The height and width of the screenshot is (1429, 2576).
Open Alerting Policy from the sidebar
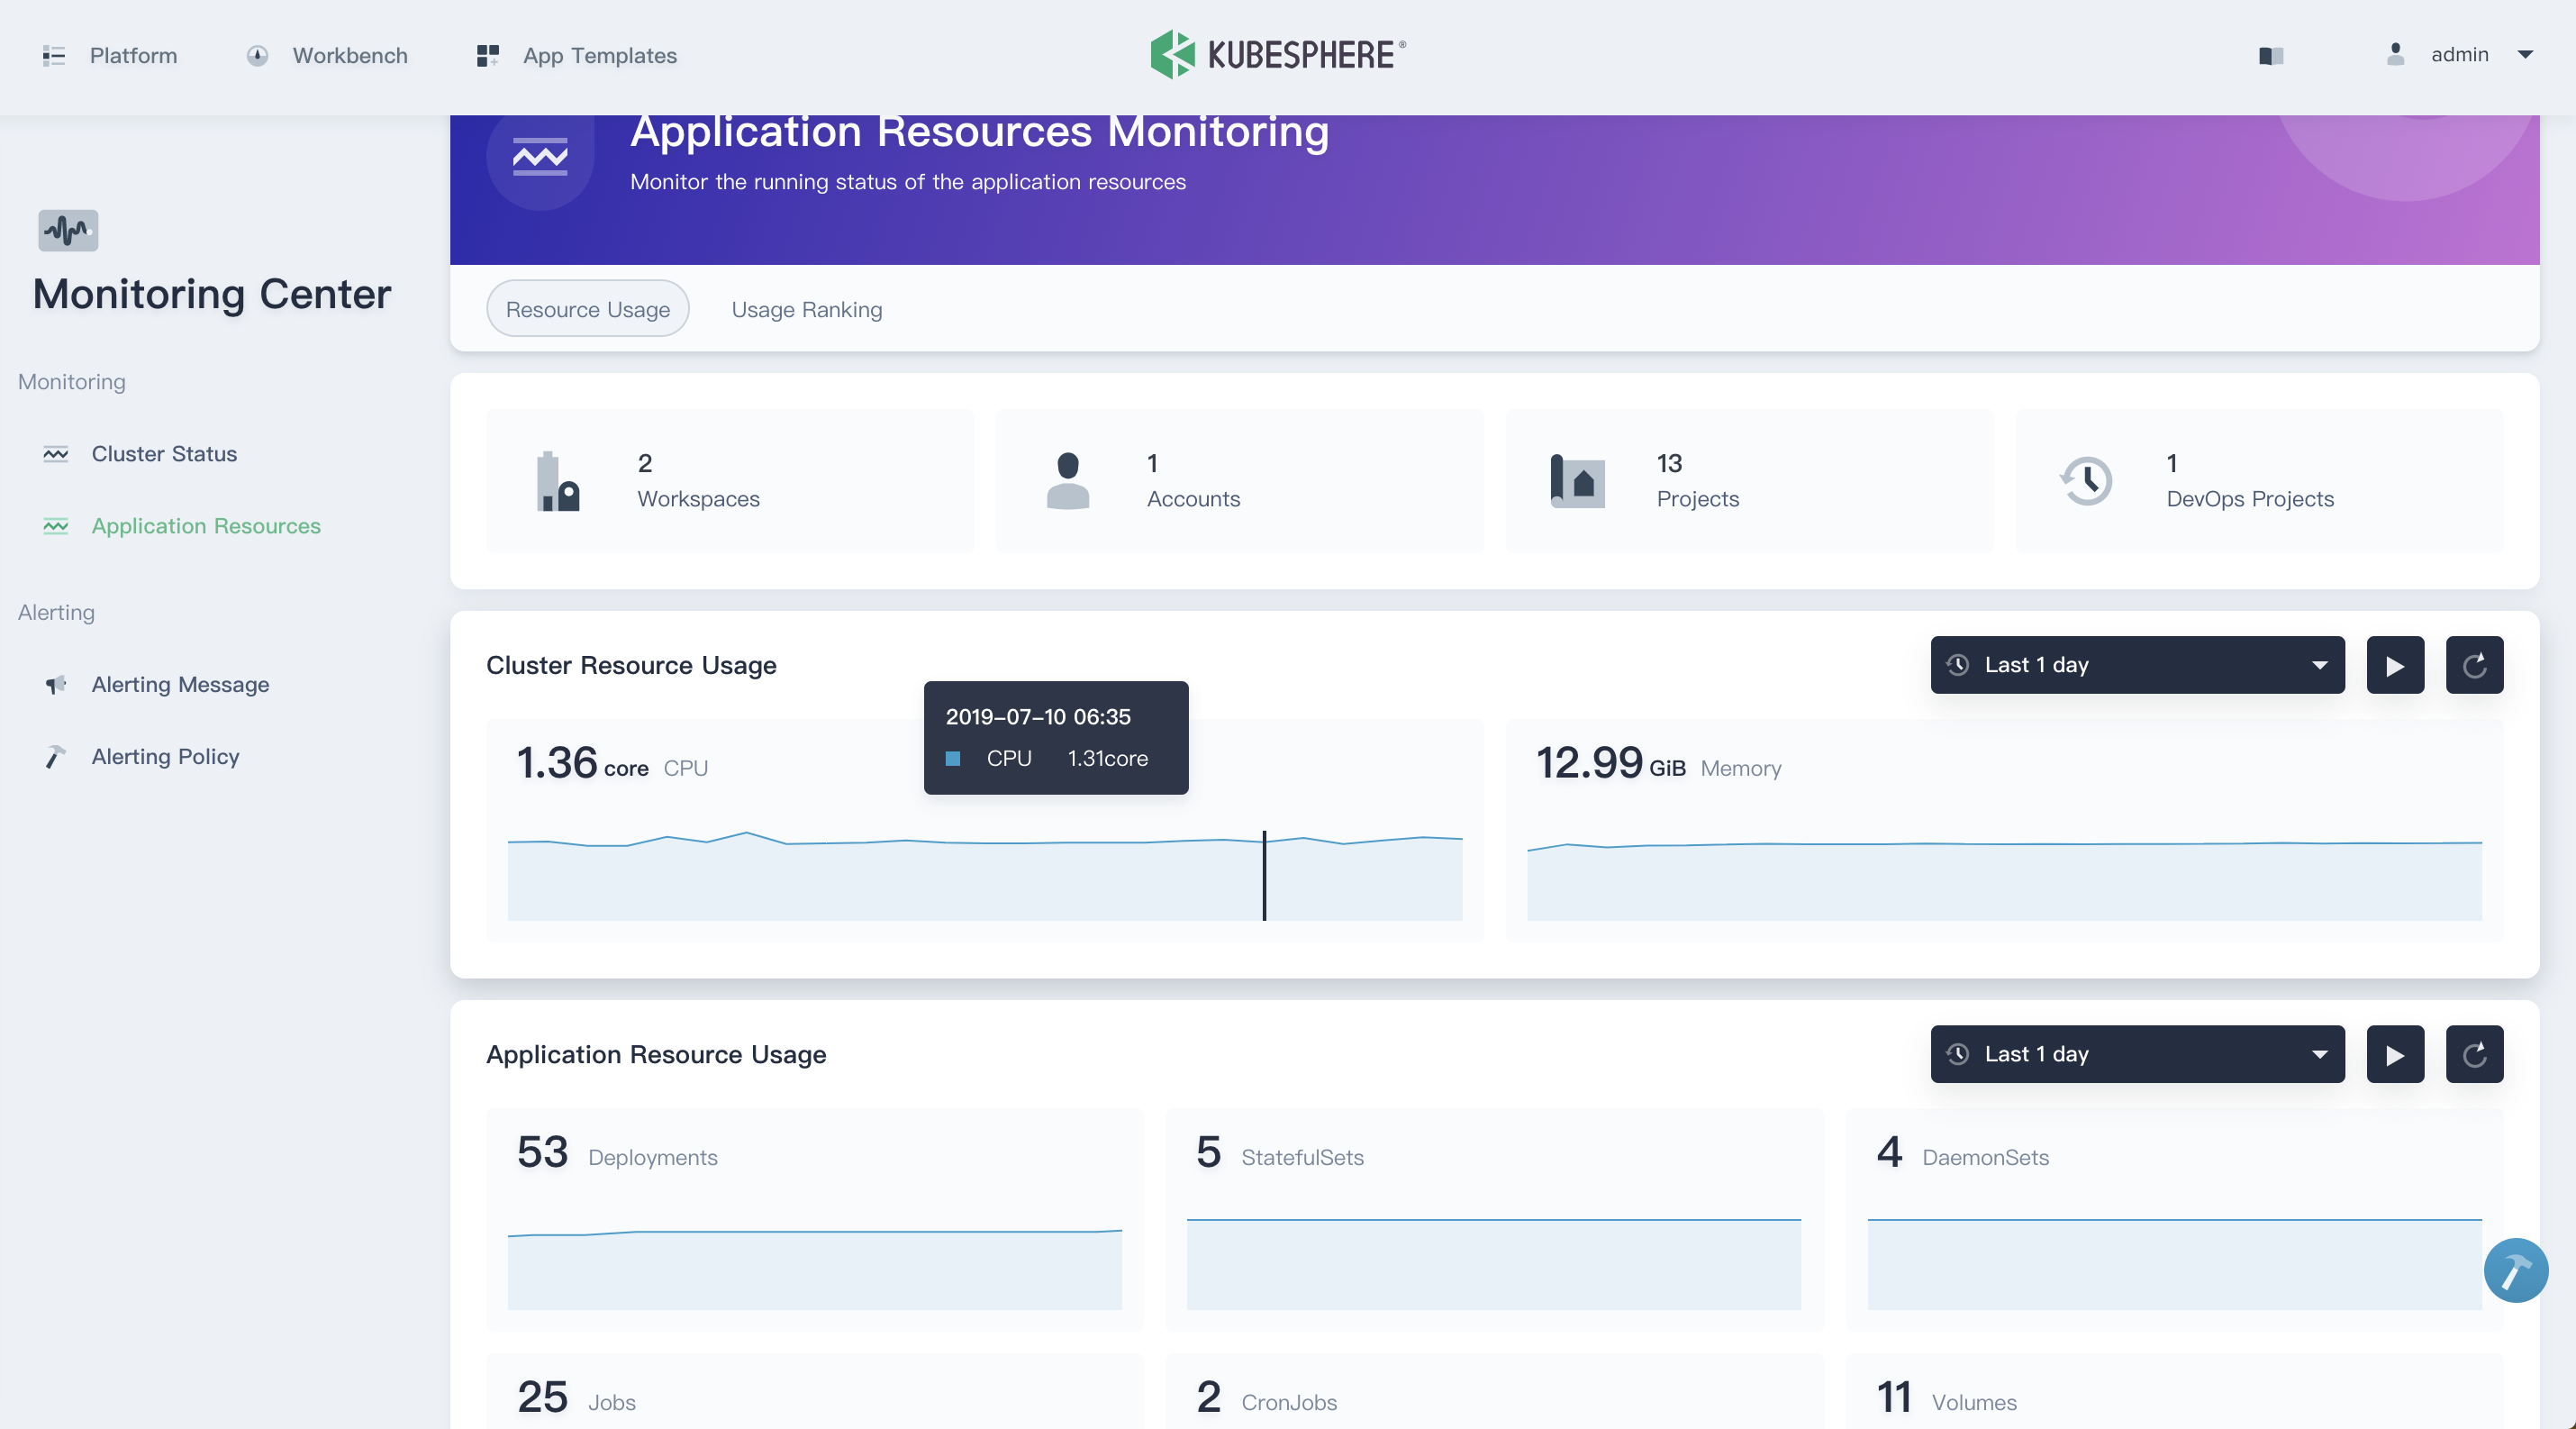click(165, 757)
